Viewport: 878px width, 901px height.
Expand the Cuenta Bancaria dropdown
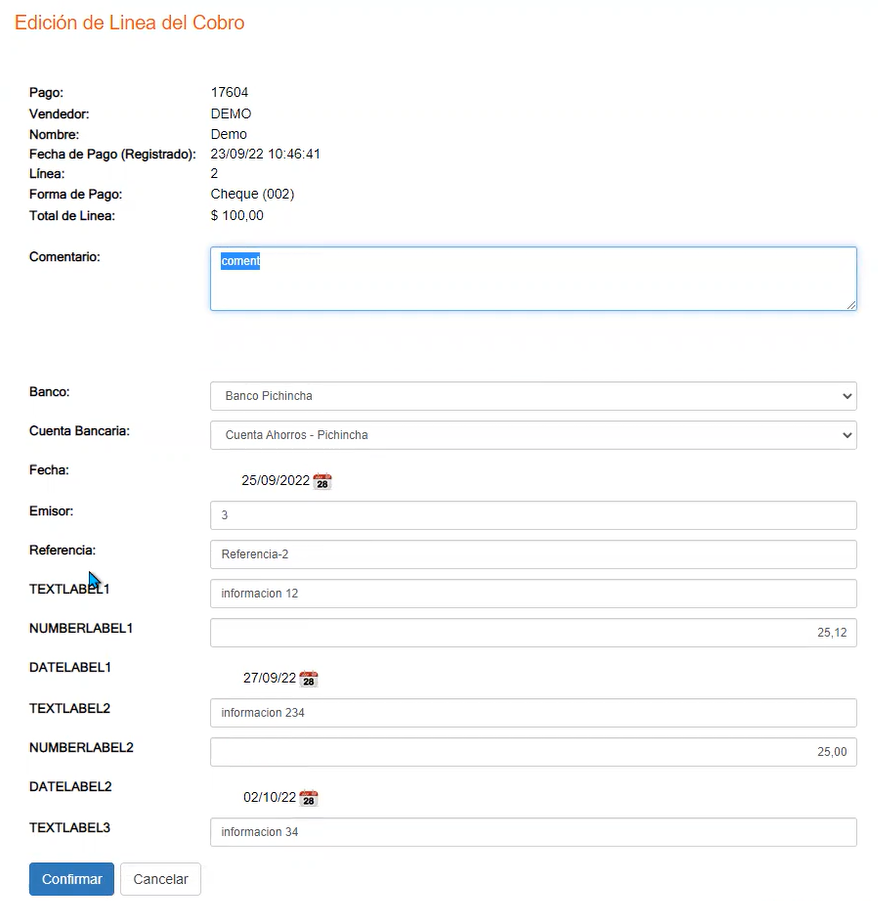pyautogui.click(x=533, y=435)
